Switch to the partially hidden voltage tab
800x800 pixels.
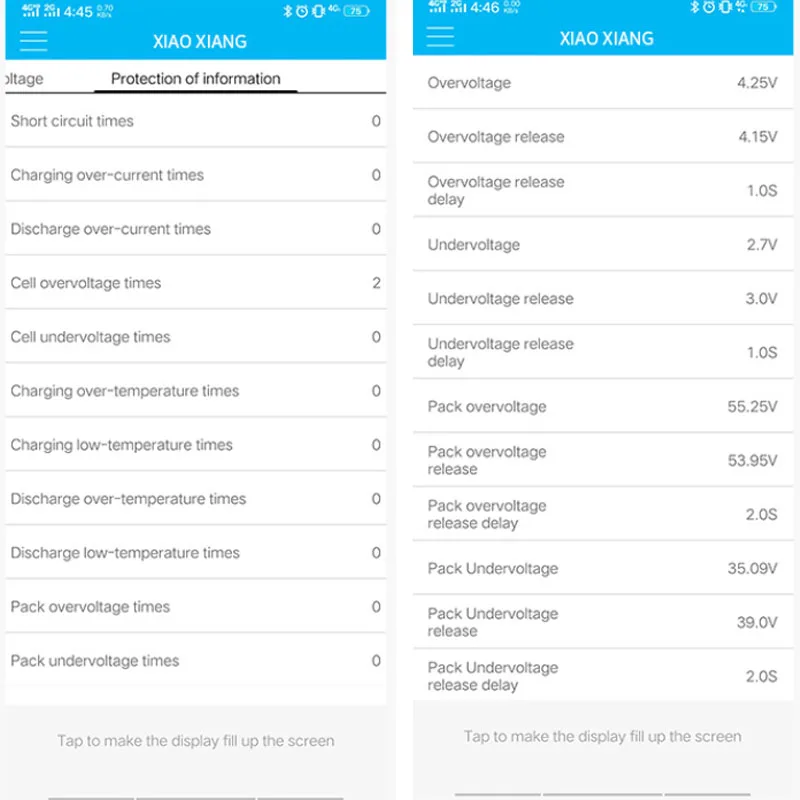pos(24,79)
